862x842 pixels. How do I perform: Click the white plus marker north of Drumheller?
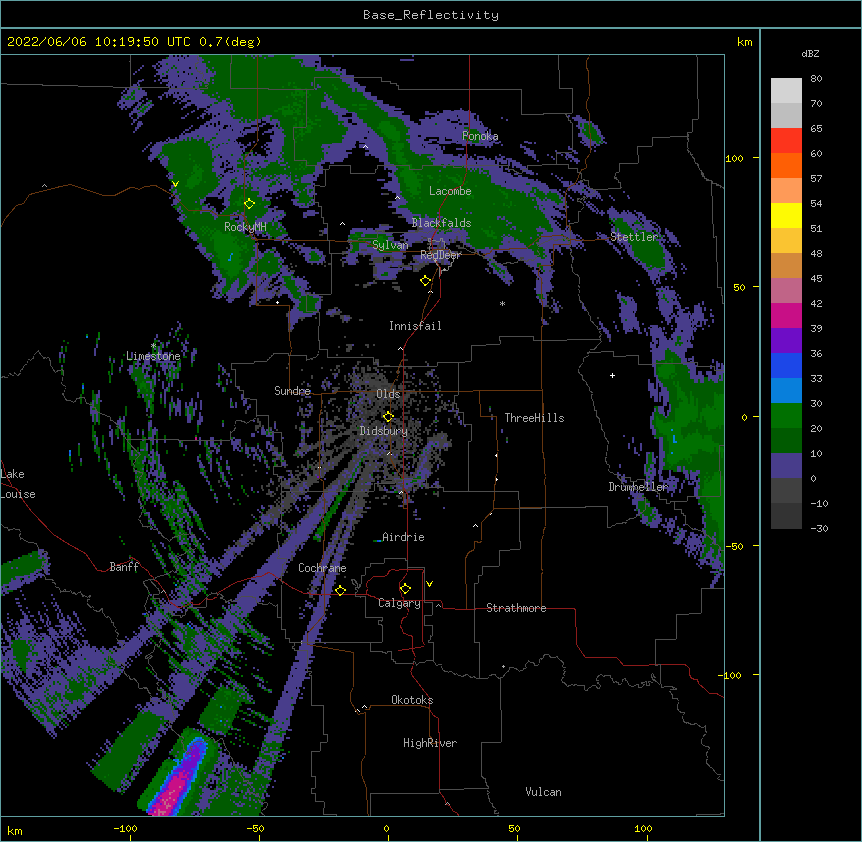[612, 375]
